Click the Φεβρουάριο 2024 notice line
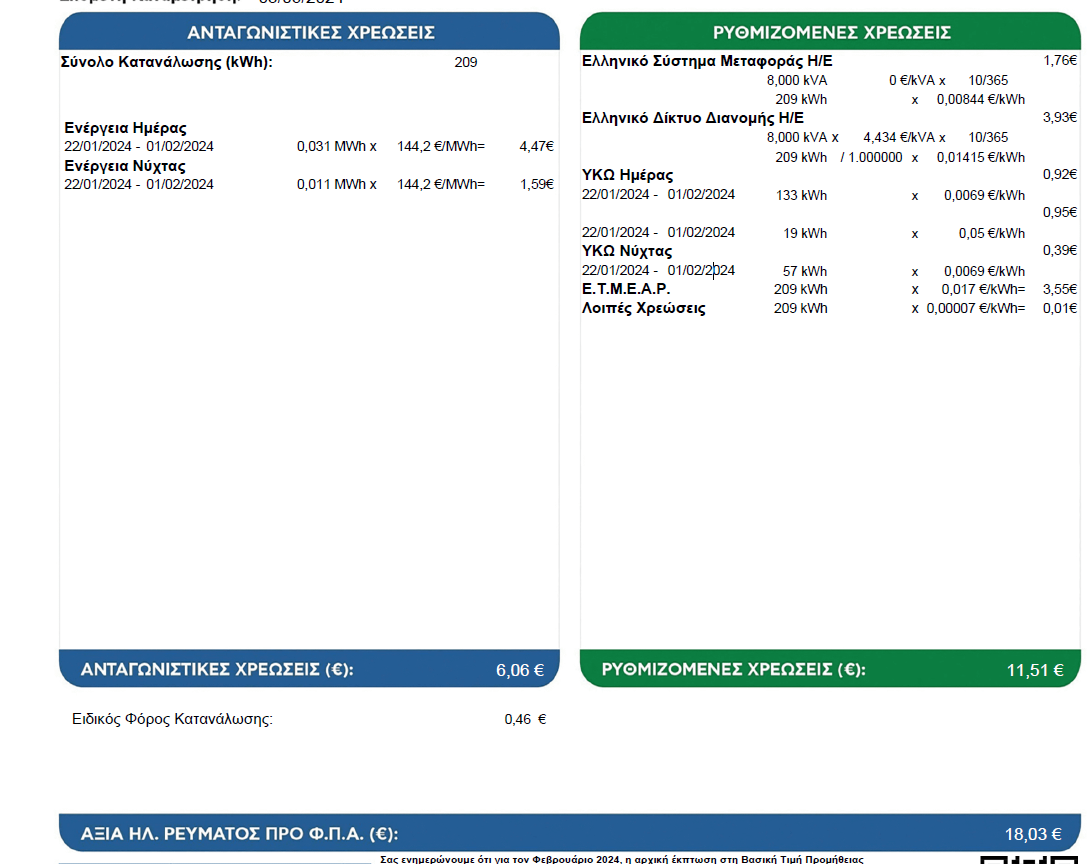Screen dimensions: 1089x864 click(x=622, y=859)
